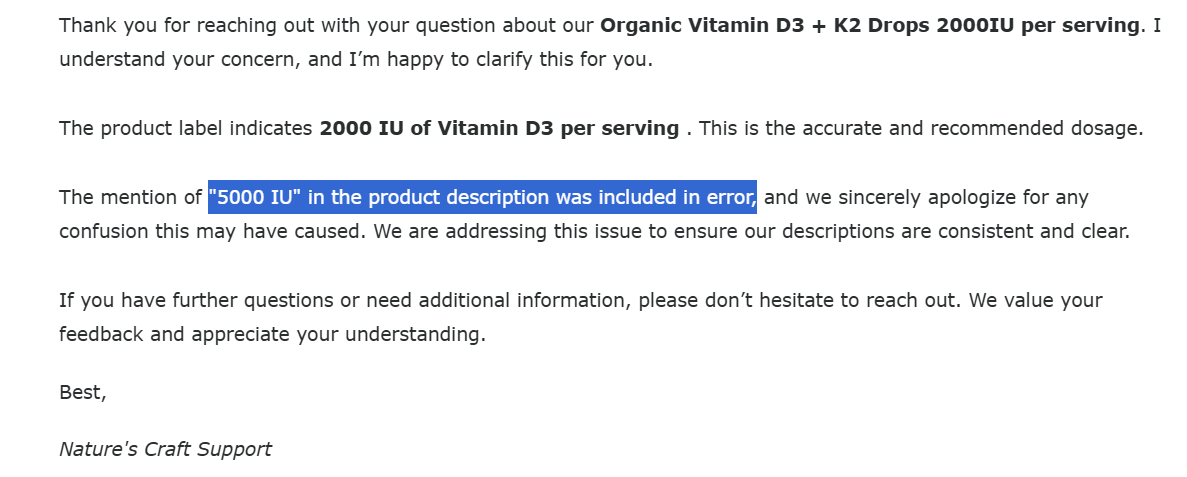The image size is (1187, 477).
Task: Click the italic "Nature's Craft Support" signature
Action: pos(165,449)
